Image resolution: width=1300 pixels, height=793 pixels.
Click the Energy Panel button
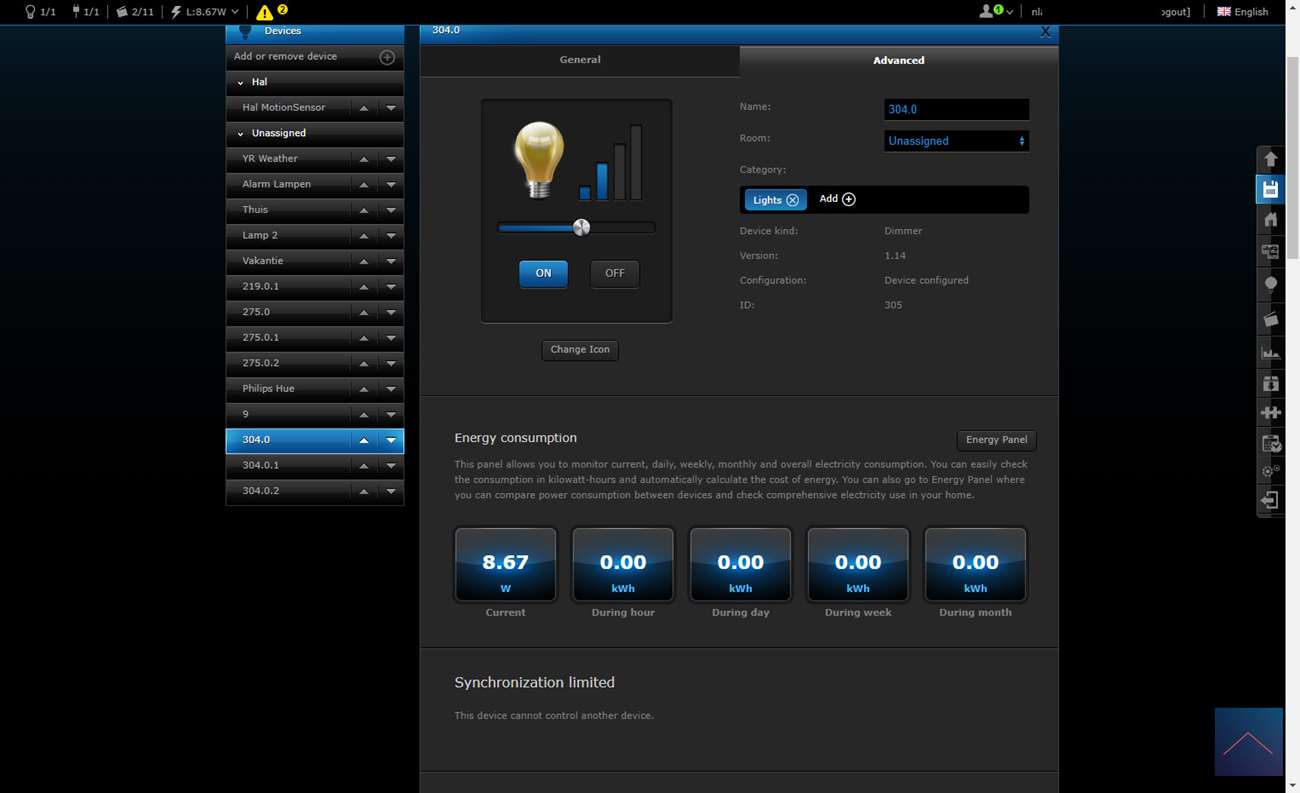coord(996,440)
